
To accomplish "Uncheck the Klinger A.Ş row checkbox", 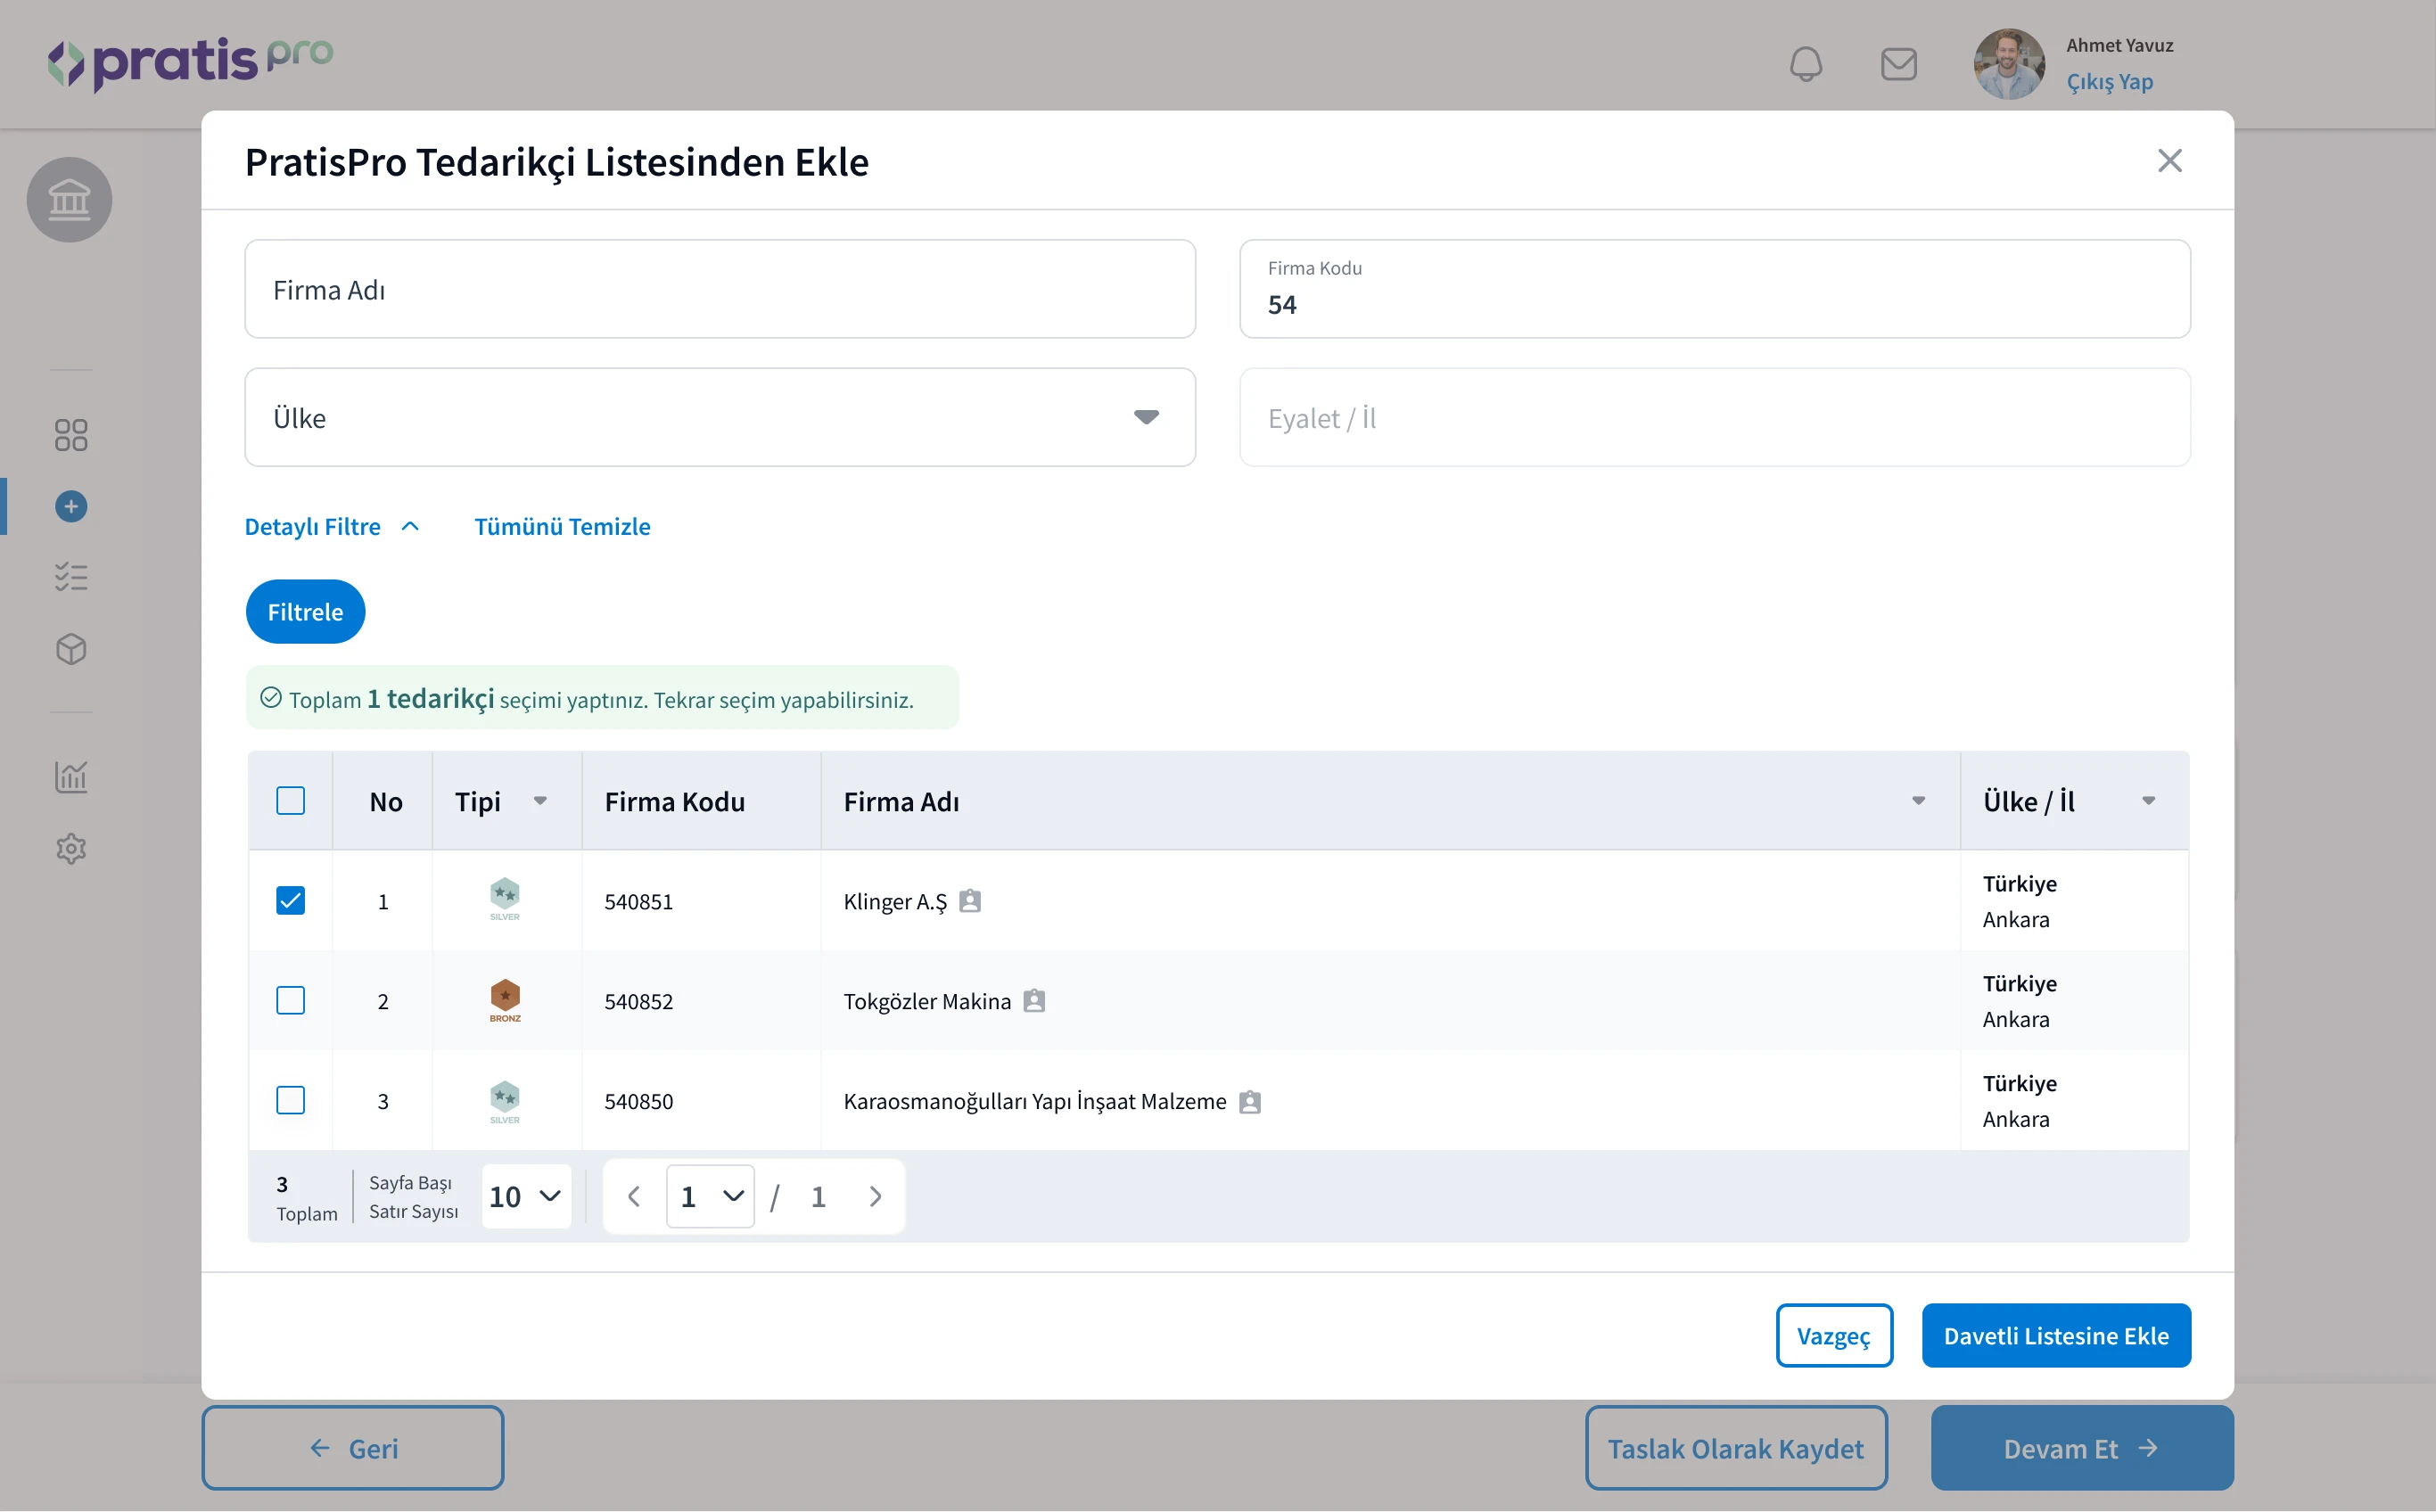I will (290, 901).
